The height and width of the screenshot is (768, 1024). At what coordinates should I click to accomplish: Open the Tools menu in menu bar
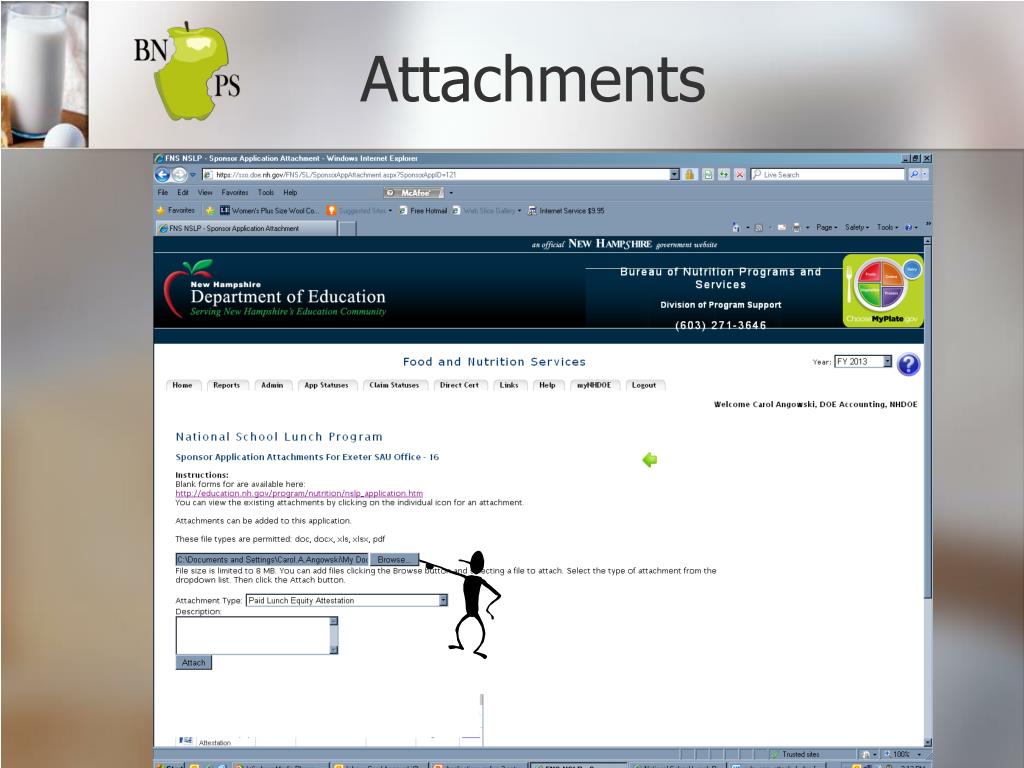click(x=266, y=193)
